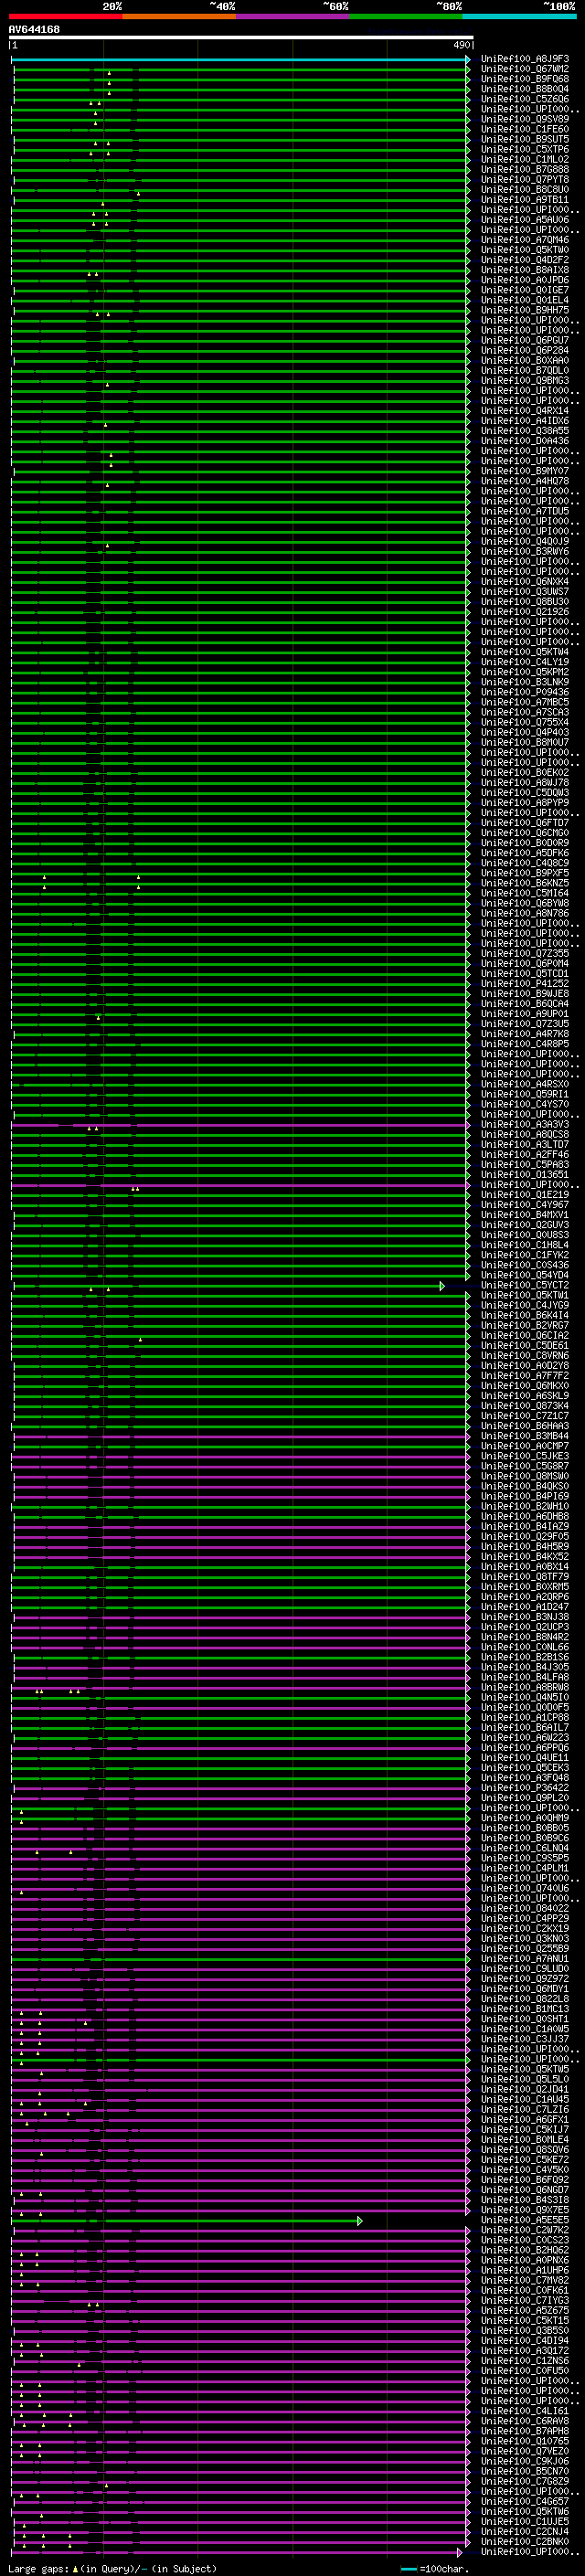The height and width of the screenshot is (2576, 585).
Task: Select the UniRef100_Q873K4 label
Action: pyautogui.click(x=524, y=1406)
